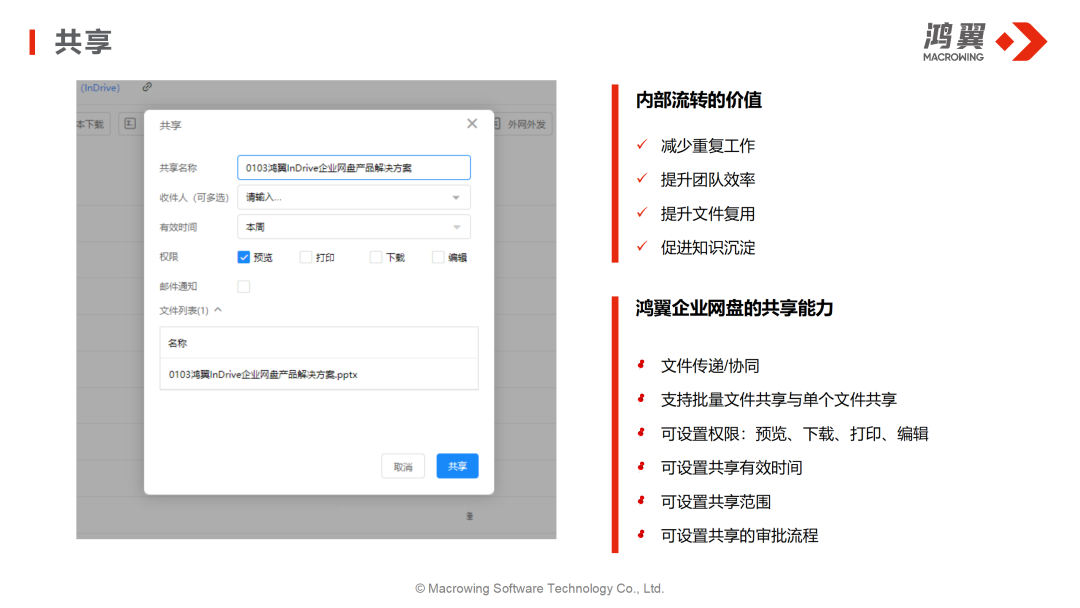
Task: Click the 可设置共享的审批流程 bullet text
Action: [x=739, y=536]
